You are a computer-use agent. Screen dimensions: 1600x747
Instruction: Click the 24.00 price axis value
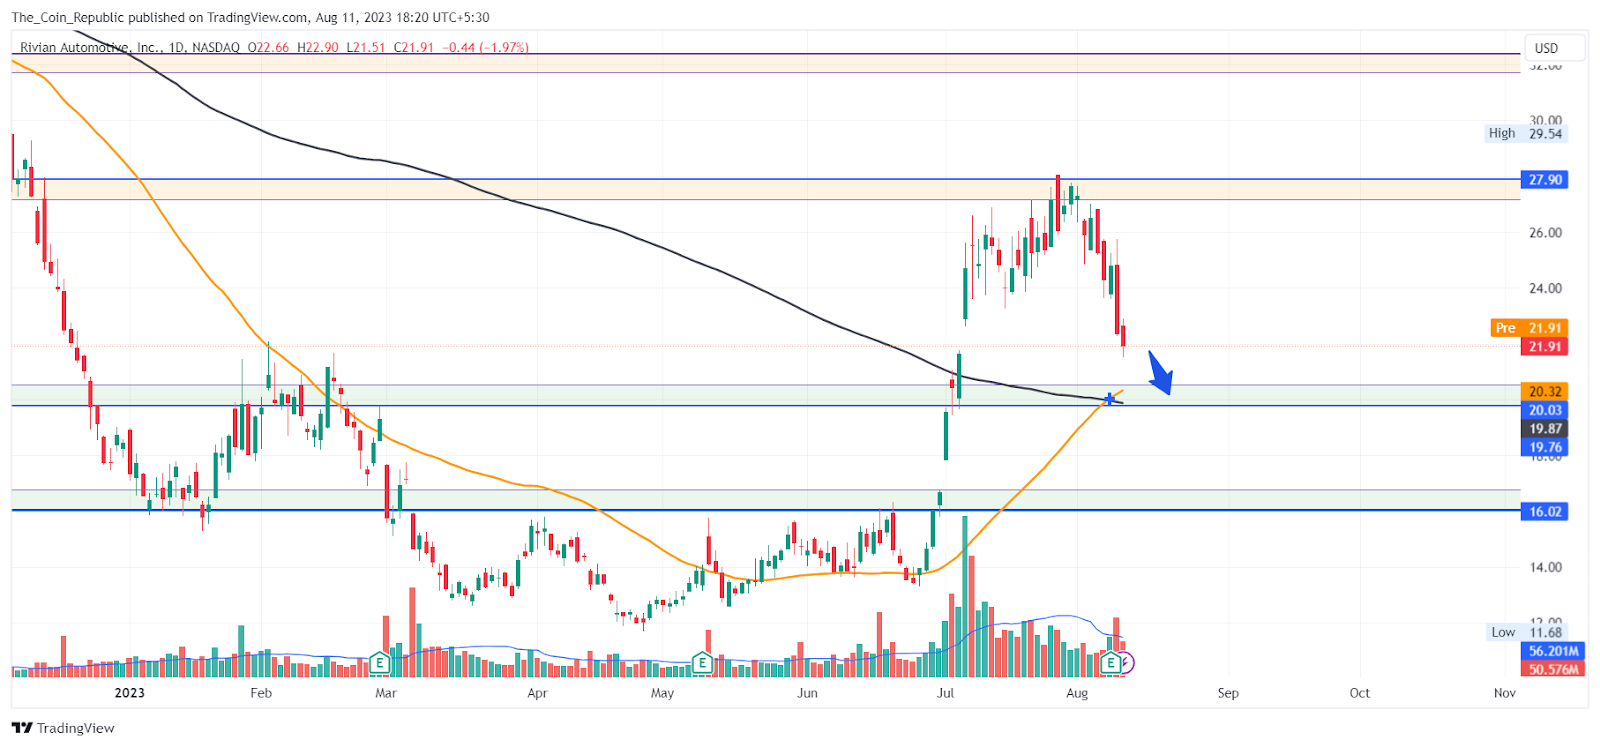click(x=1545, y=289)
